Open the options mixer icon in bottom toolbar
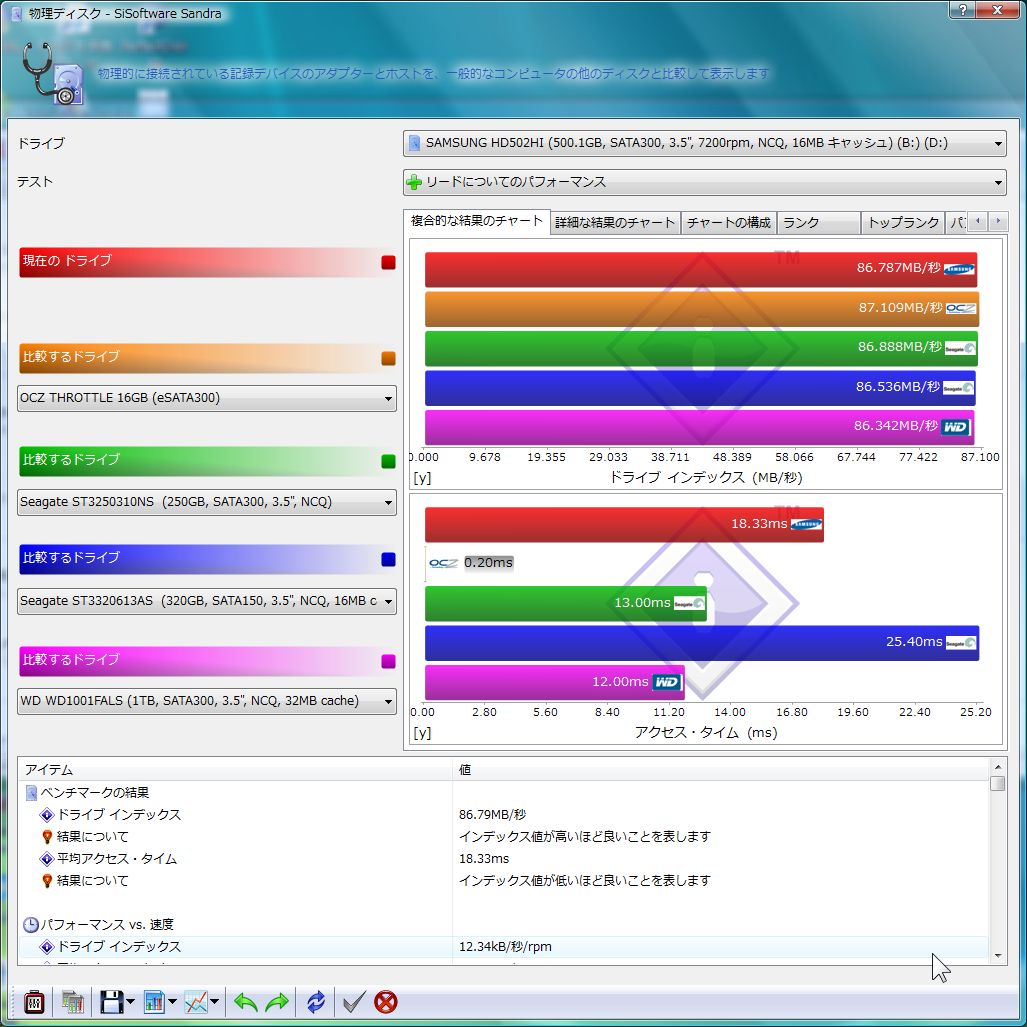1027x1027 pixels. point(33,1002)
